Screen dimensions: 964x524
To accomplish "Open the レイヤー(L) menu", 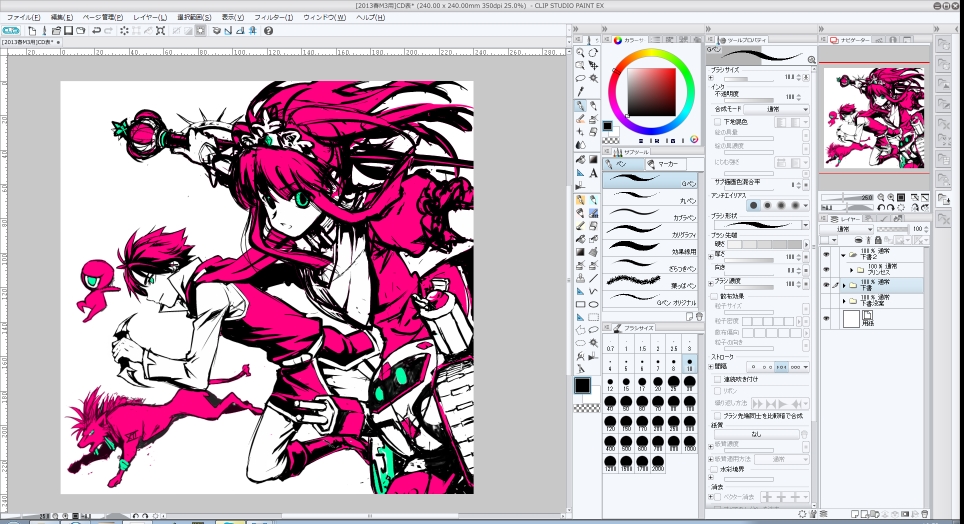I will coord(149,17).
